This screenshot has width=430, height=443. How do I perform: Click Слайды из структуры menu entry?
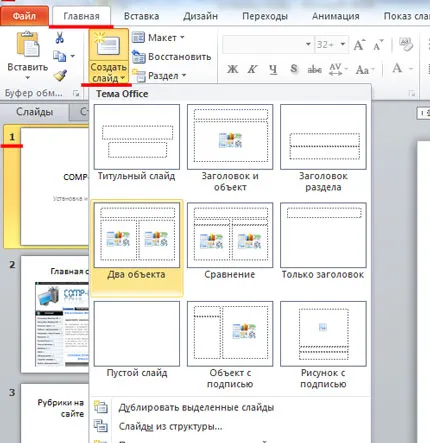170,426
